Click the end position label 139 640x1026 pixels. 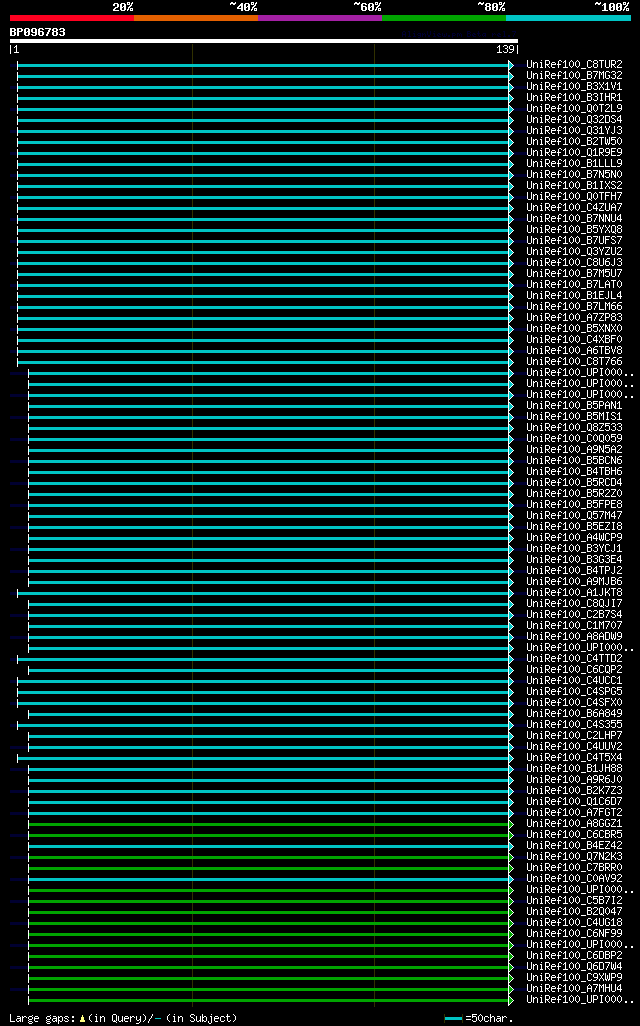[505, 50]
